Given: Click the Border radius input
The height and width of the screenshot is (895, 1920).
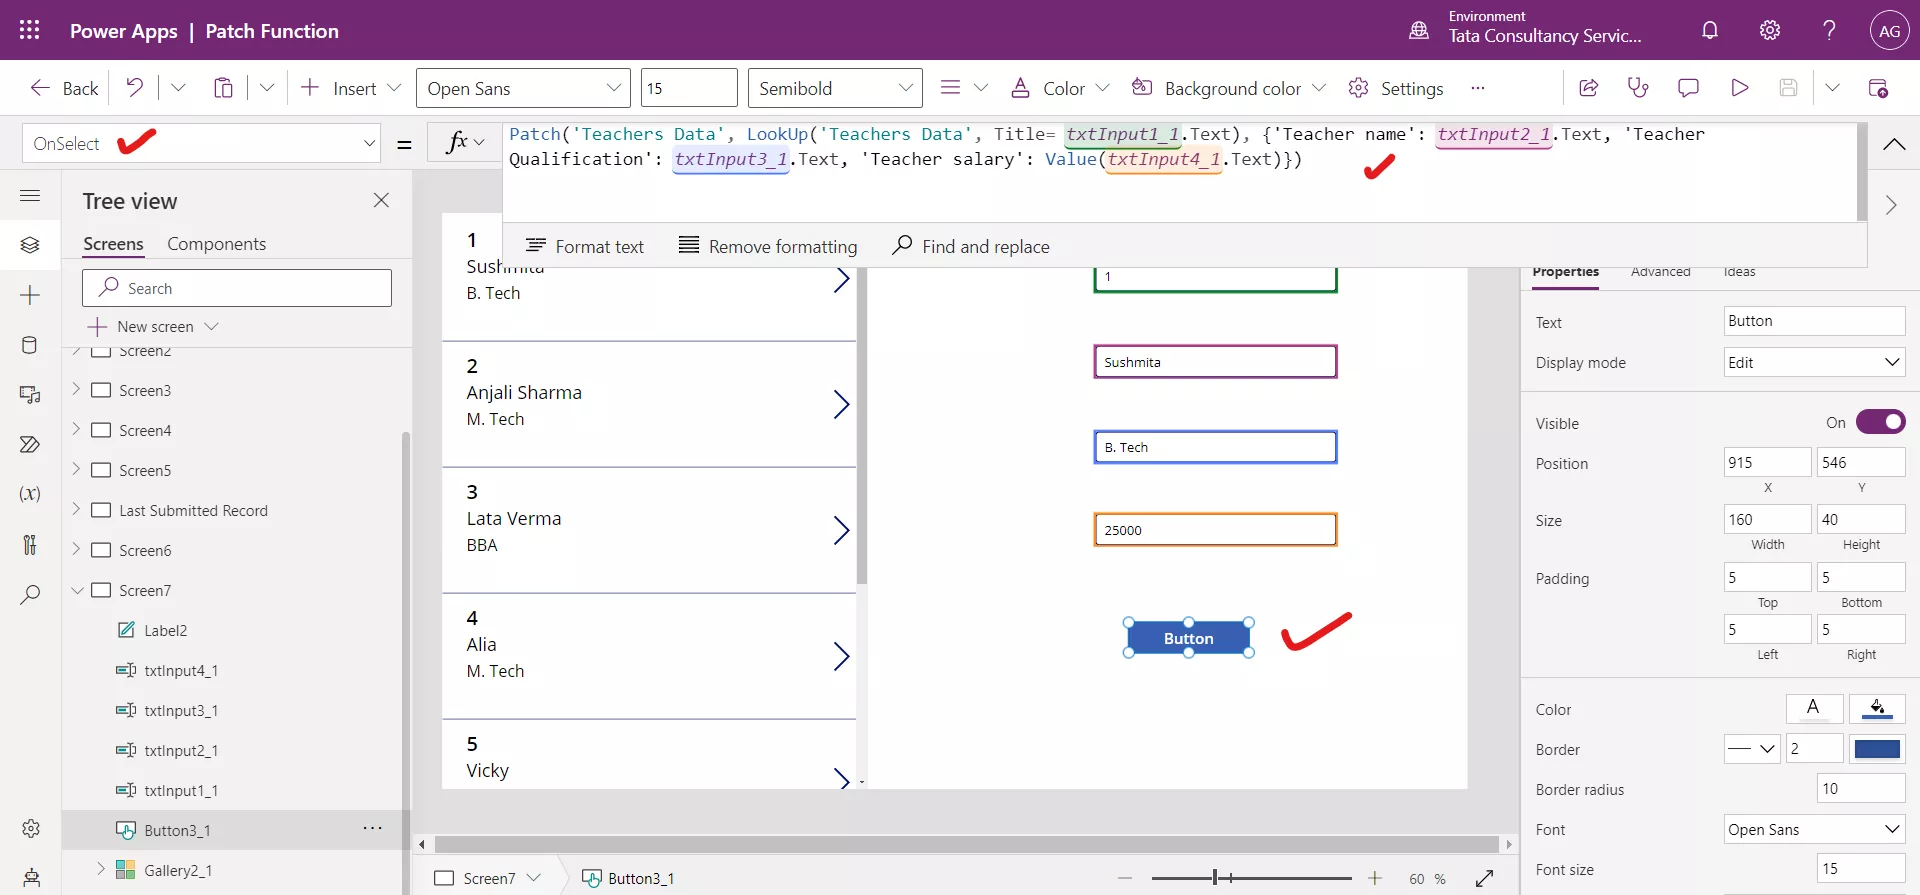Looking at the screenshot, I should (x=1860, y=788).
